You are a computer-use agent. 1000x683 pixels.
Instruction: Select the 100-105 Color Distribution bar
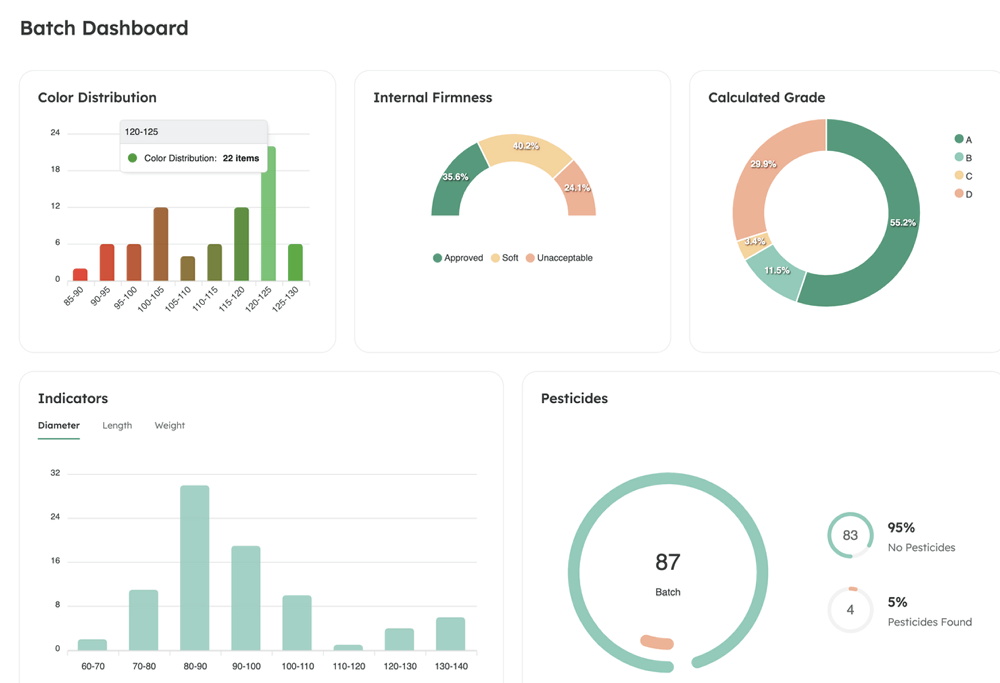coord(160,244)
